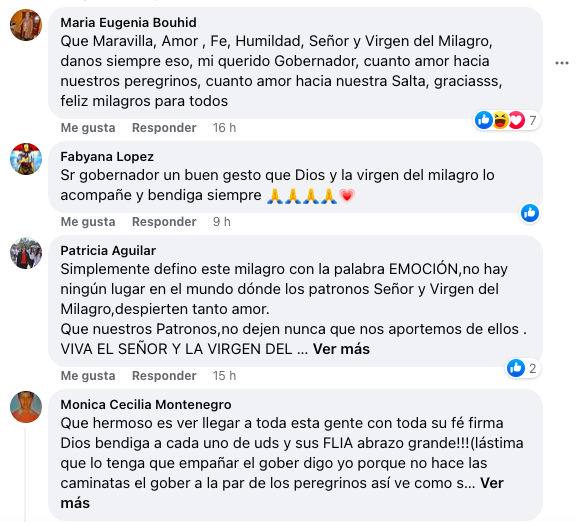
Task: Click the thumbs-up reaction on Fabyana Lopez's comment
Action: (x=530, y=213)
